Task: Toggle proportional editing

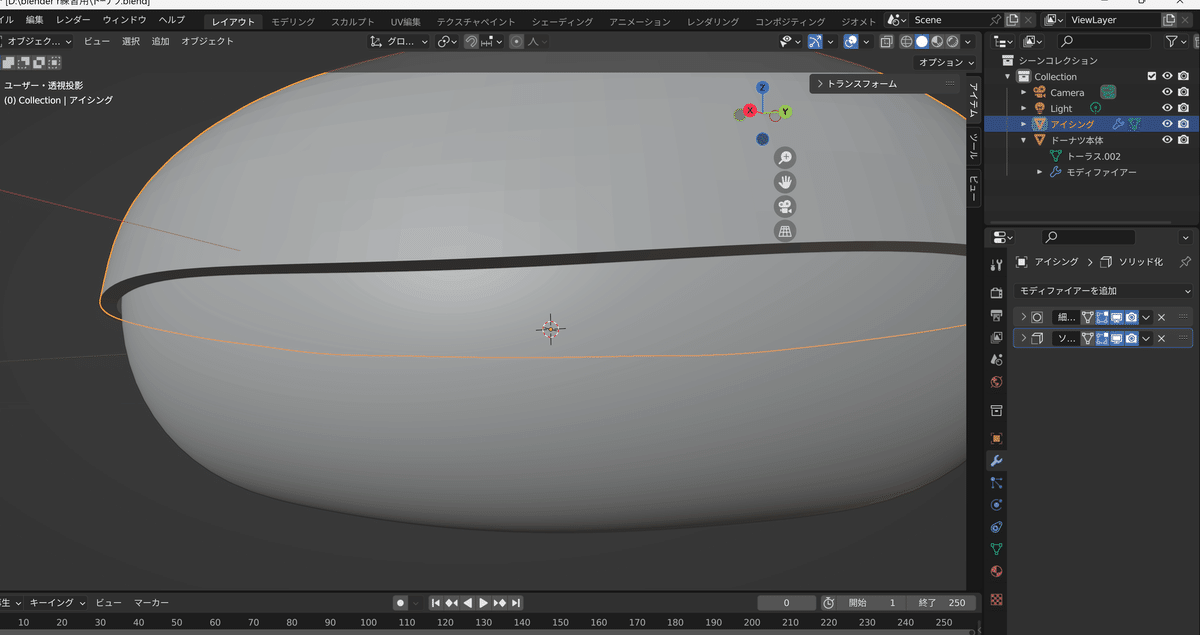Action: [x=516, y=42]
